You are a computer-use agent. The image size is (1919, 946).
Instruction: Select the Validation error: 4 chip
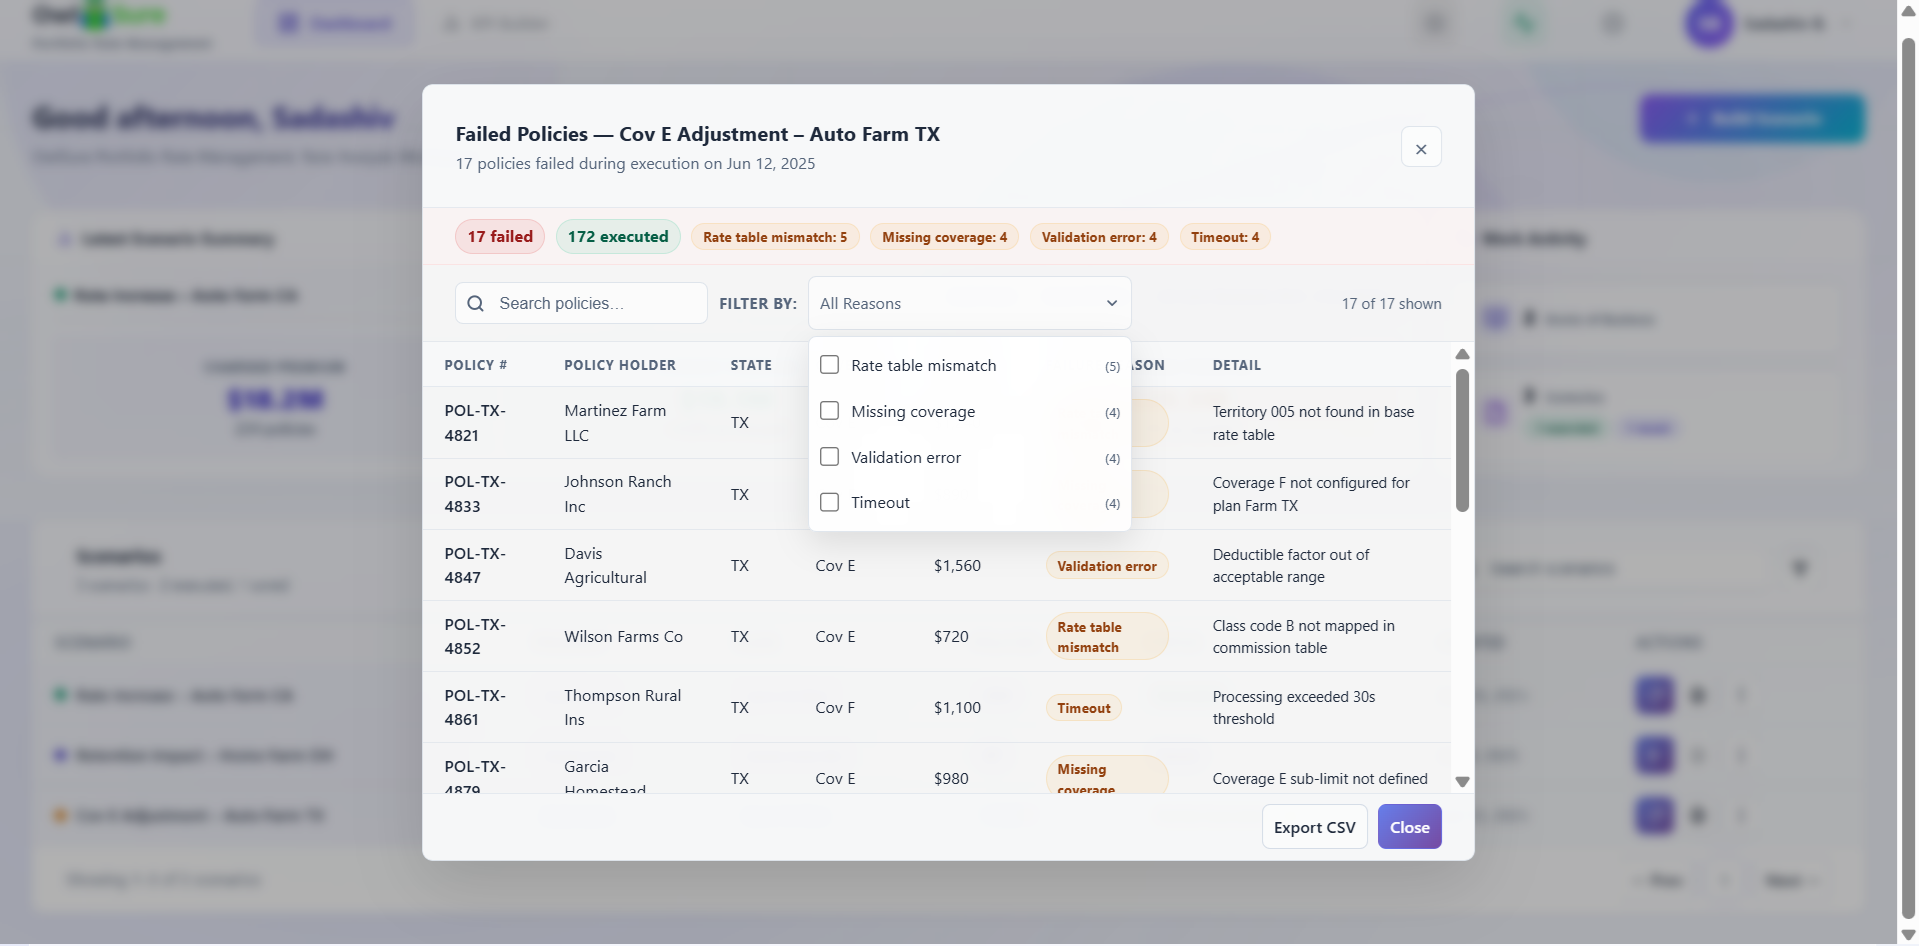1099,237
